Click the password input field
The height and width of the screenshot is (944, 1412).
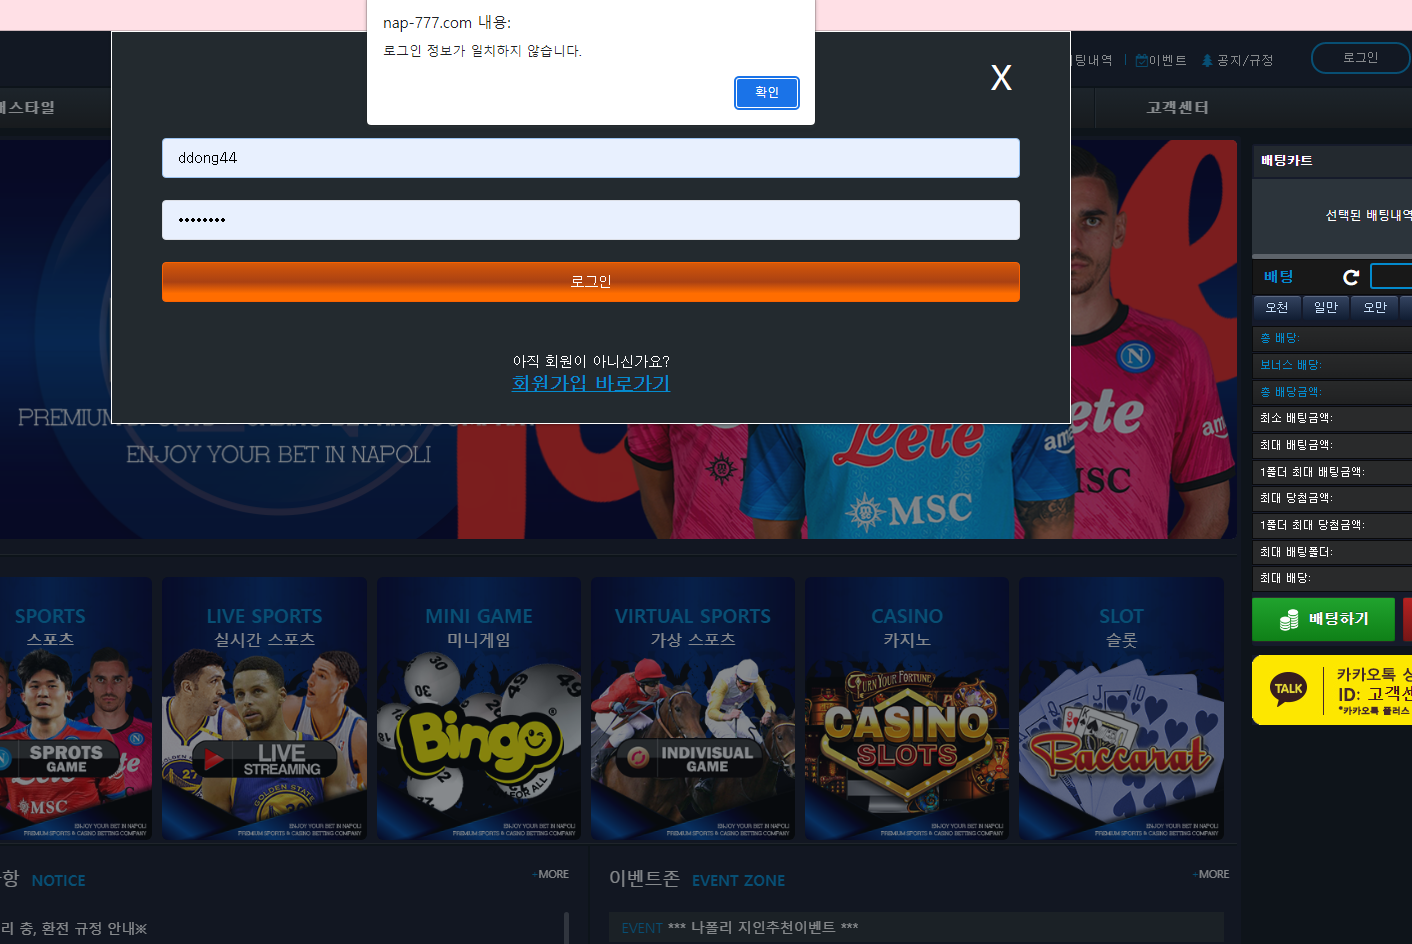(x=590, y=220)
